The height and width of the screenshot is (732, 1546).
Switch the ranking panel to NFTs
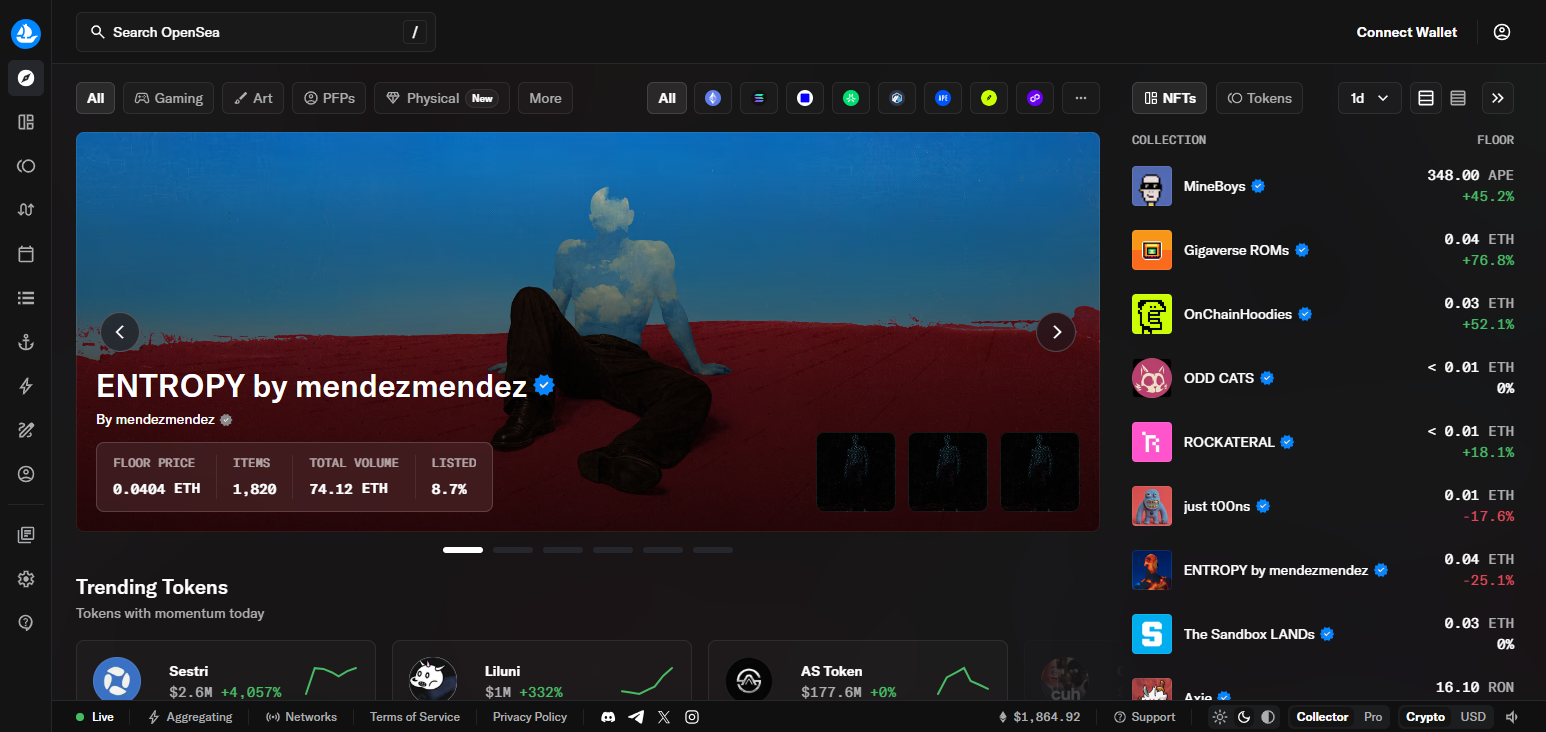pyautogui.click(x=1170, y=98)
